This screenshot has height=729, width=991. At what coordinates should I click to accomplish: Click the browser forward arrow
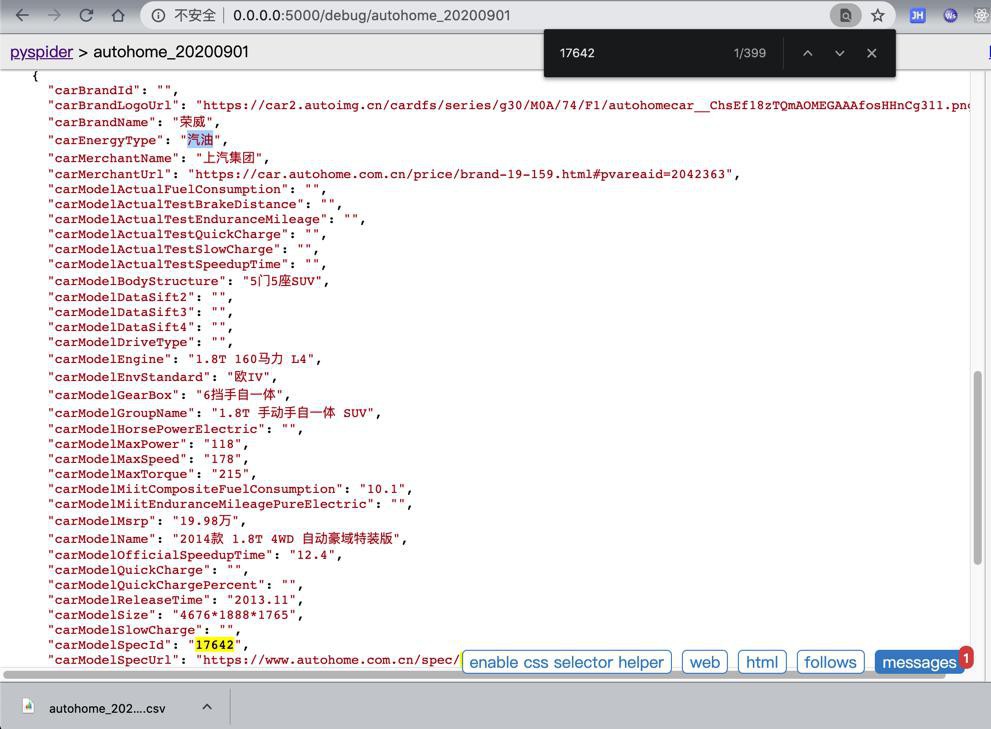54,15
